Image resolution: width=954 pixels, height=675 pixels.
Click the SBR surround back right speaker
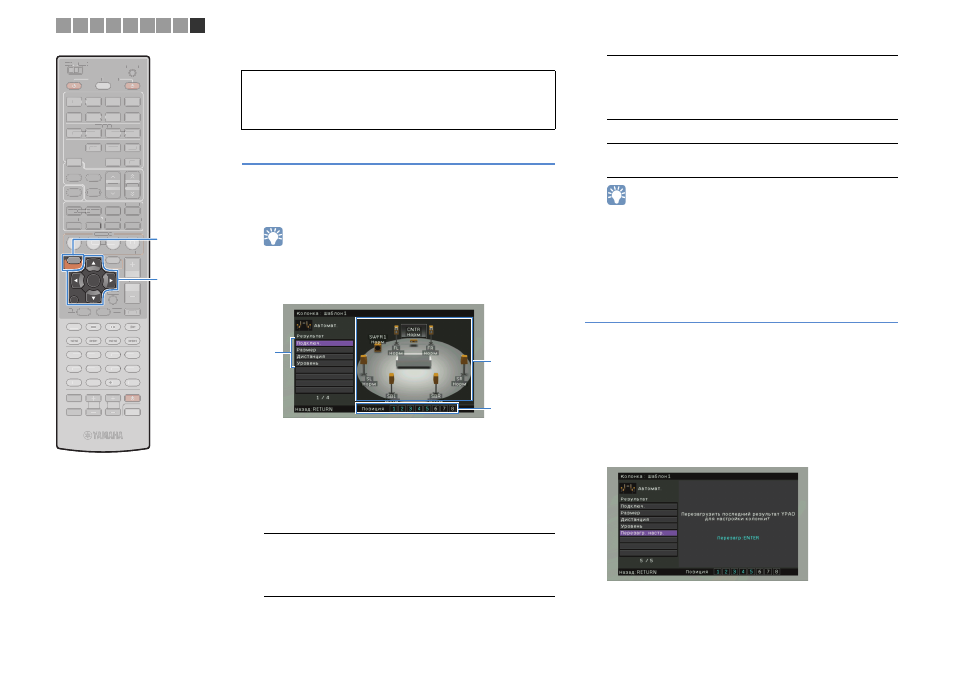tap(436, 382)
